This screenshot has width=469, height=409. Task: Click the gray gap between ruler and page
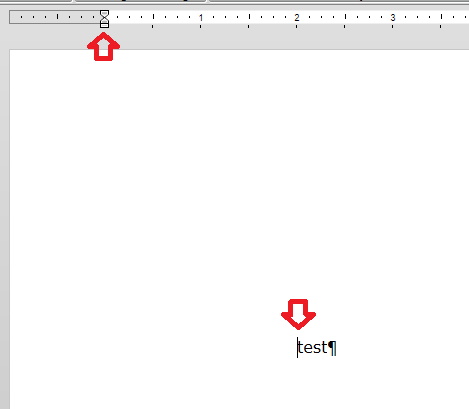267,39
